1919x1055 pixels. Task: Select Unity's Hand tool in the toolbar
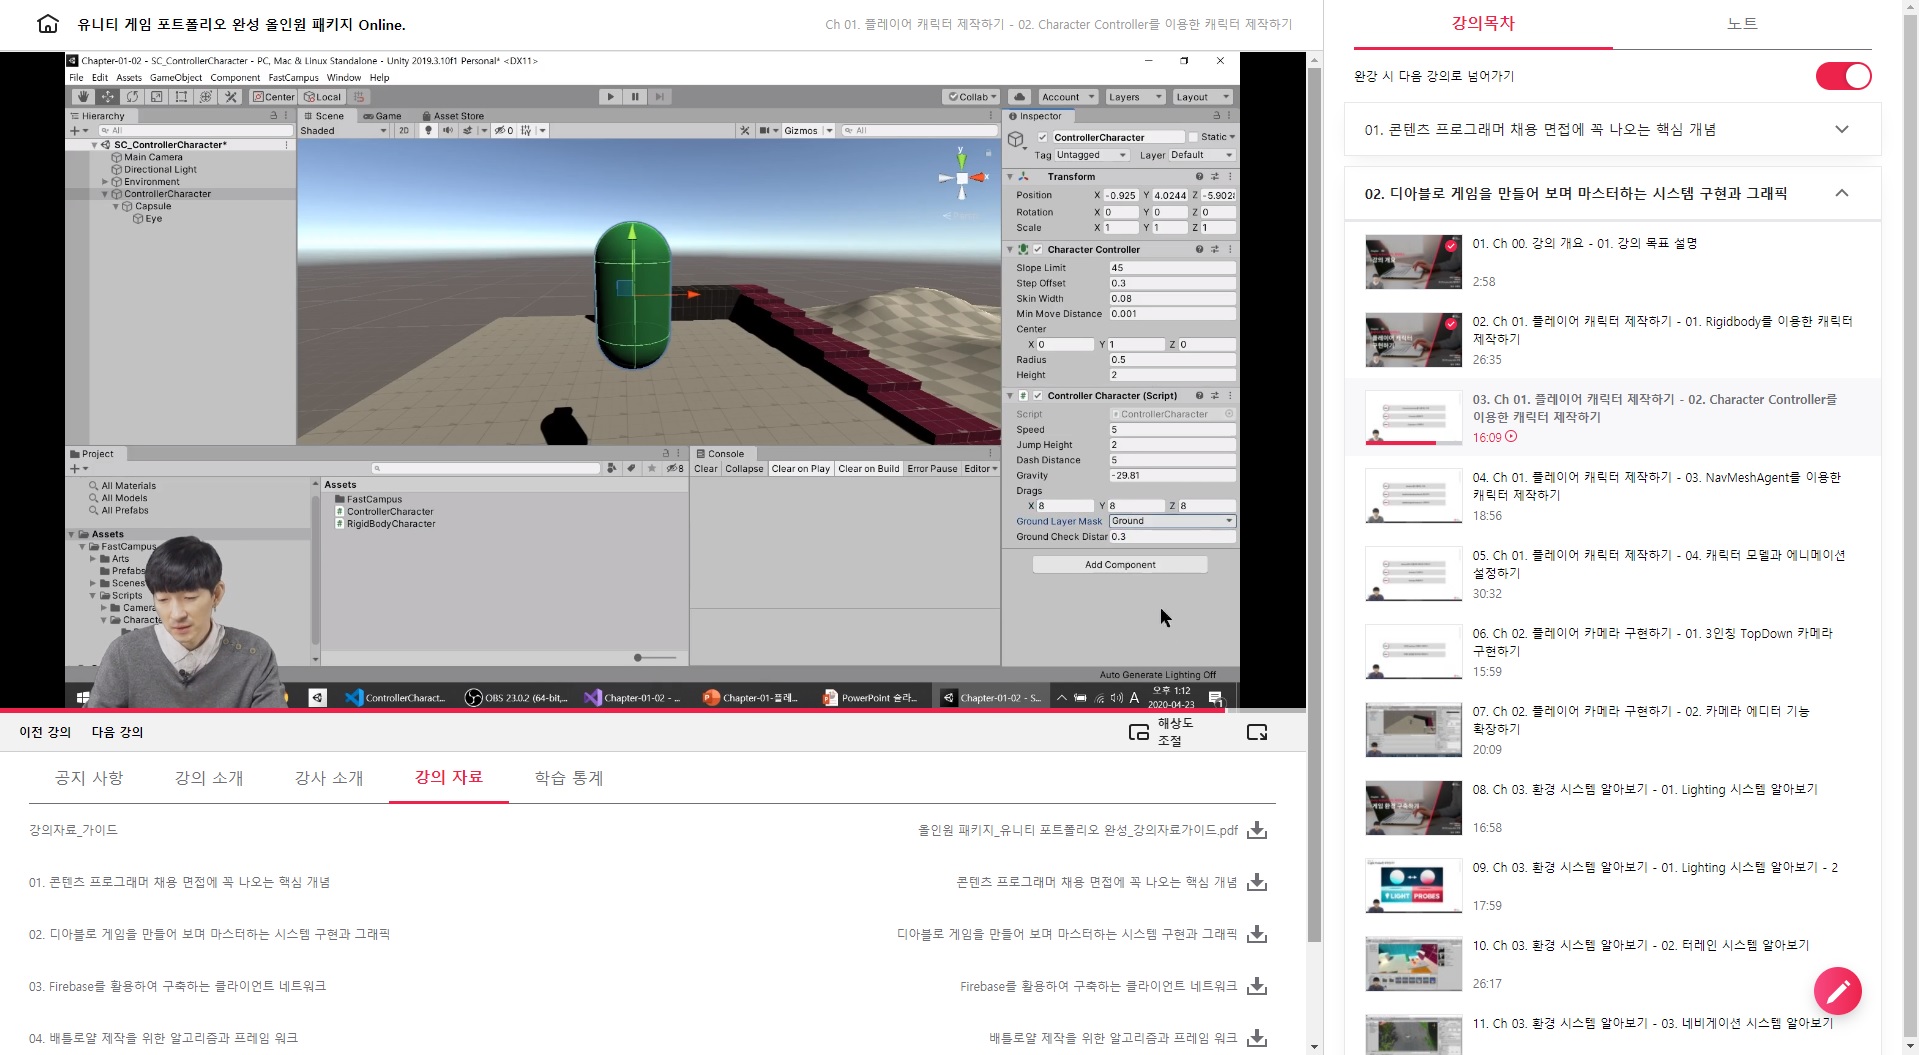[83, 97]
